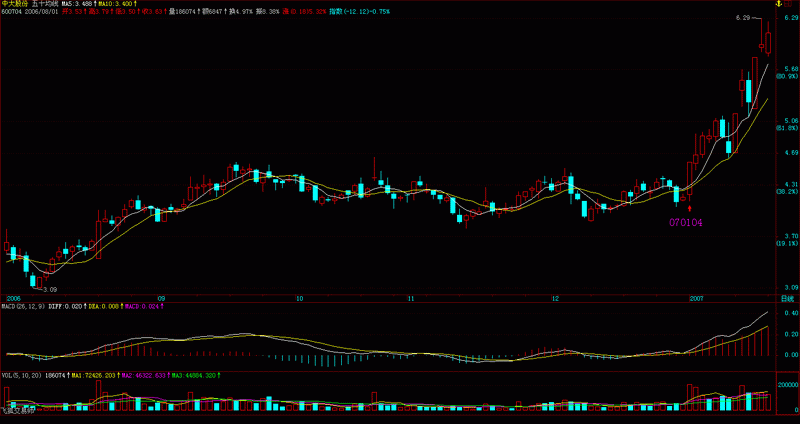Click the 2007 marker on time axis
800x424 pixels.
pos(697,298)
